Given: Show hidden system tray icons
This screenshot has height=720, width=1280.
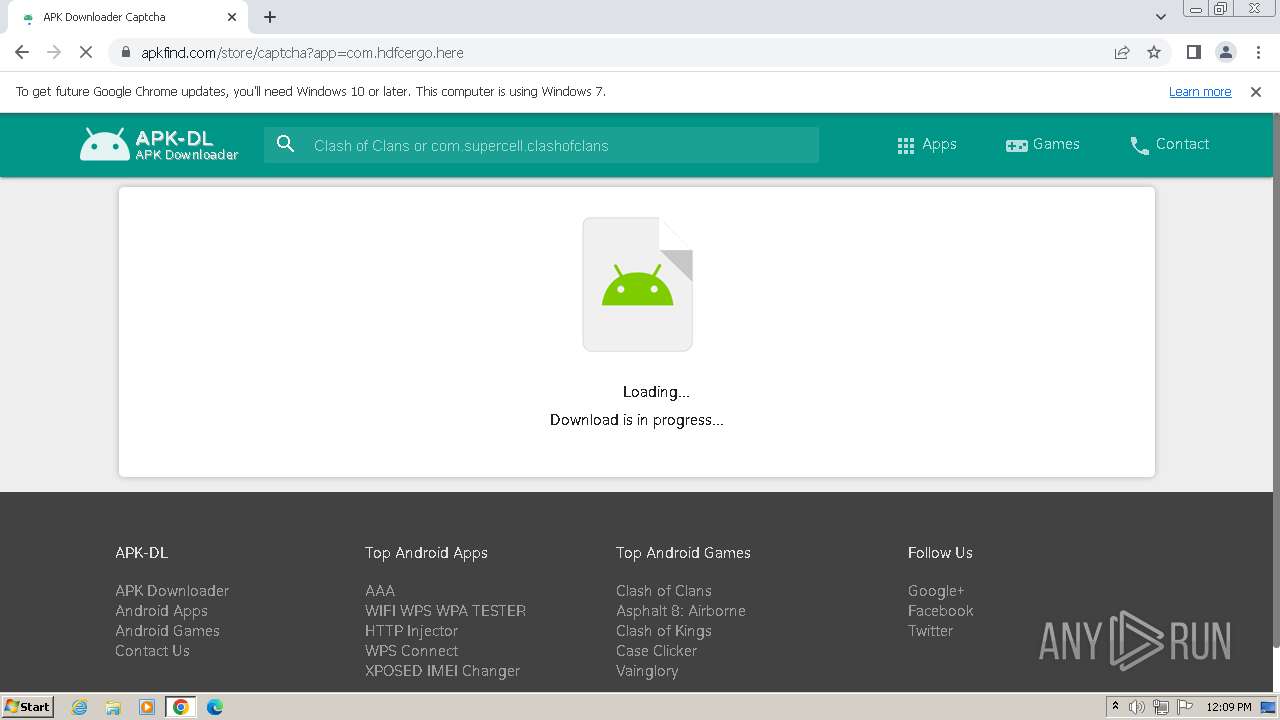Looking at the screenshot, I should click(1115, 706).
